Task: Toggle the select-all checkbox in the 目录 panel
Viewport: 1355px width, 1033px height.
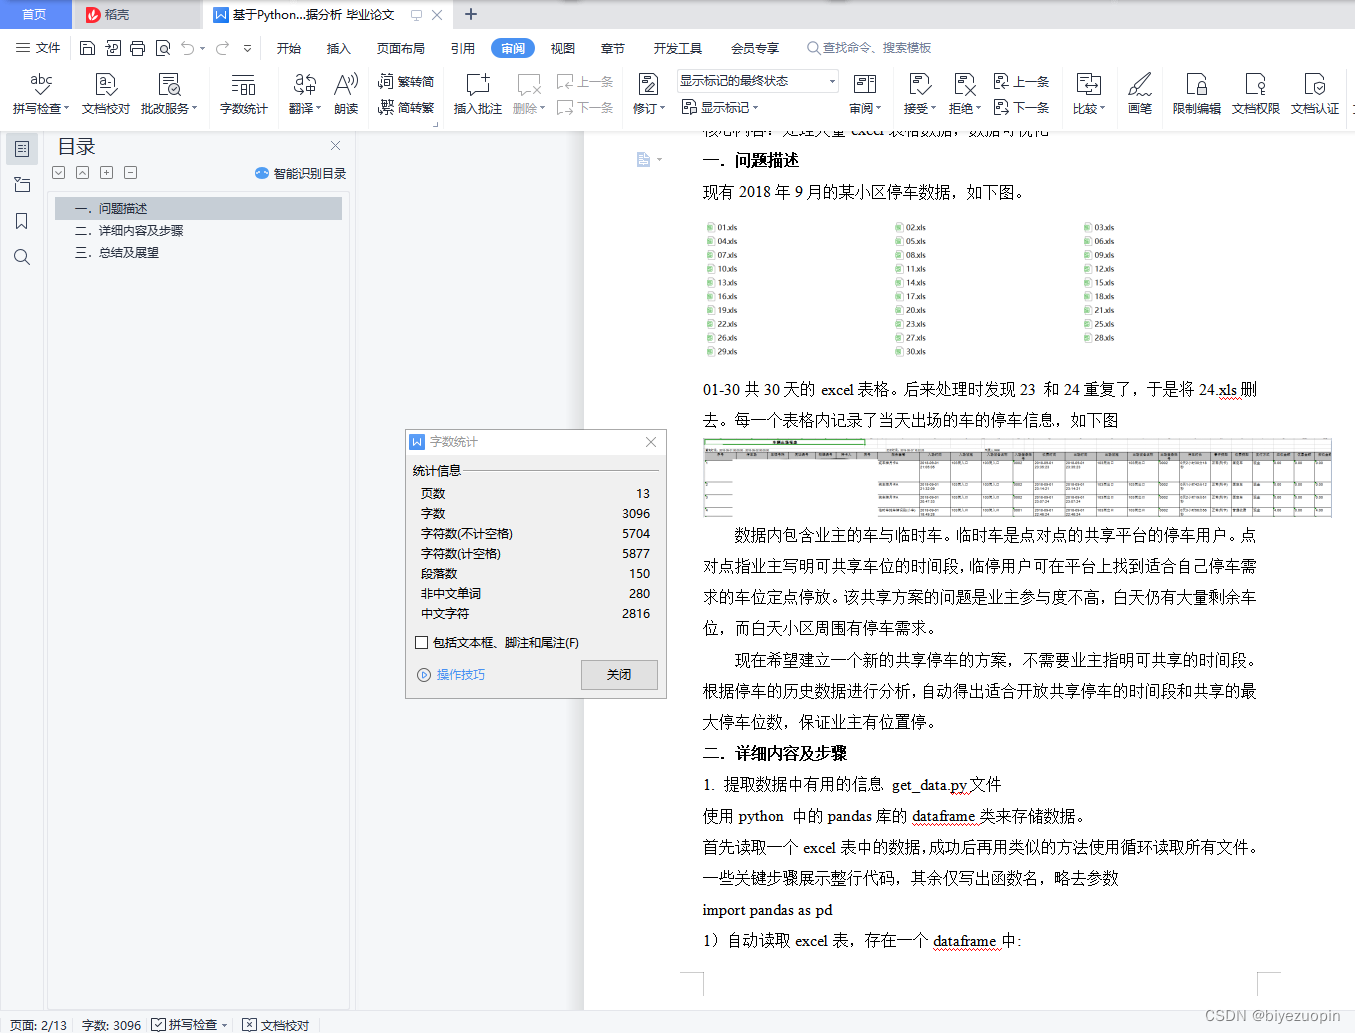Action: [x=58, y=172]
